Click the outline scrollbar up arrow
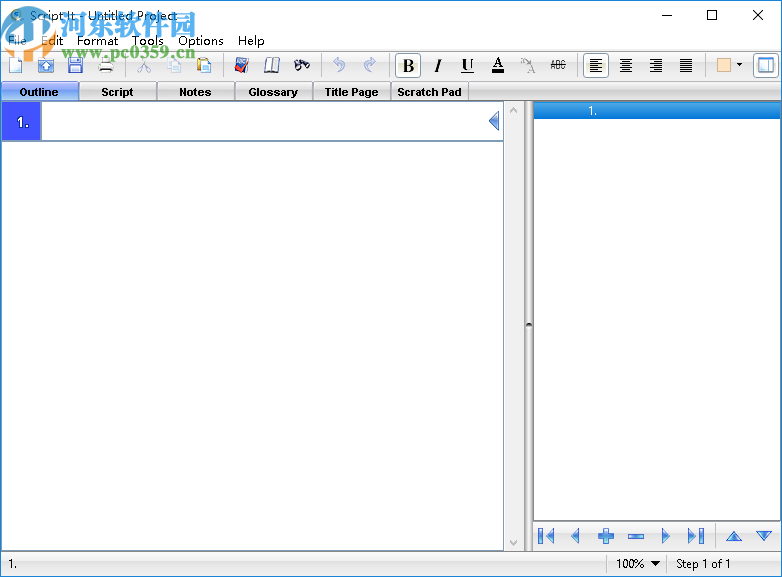 point(514,110)
